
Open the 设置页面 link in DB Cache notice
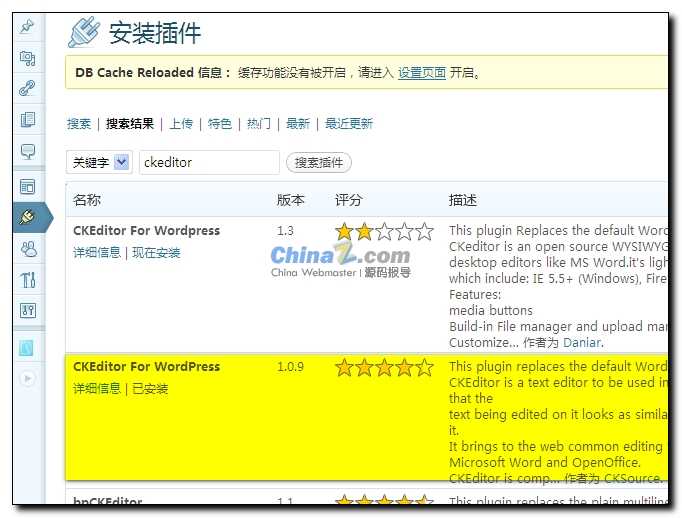tap(422, 73)
